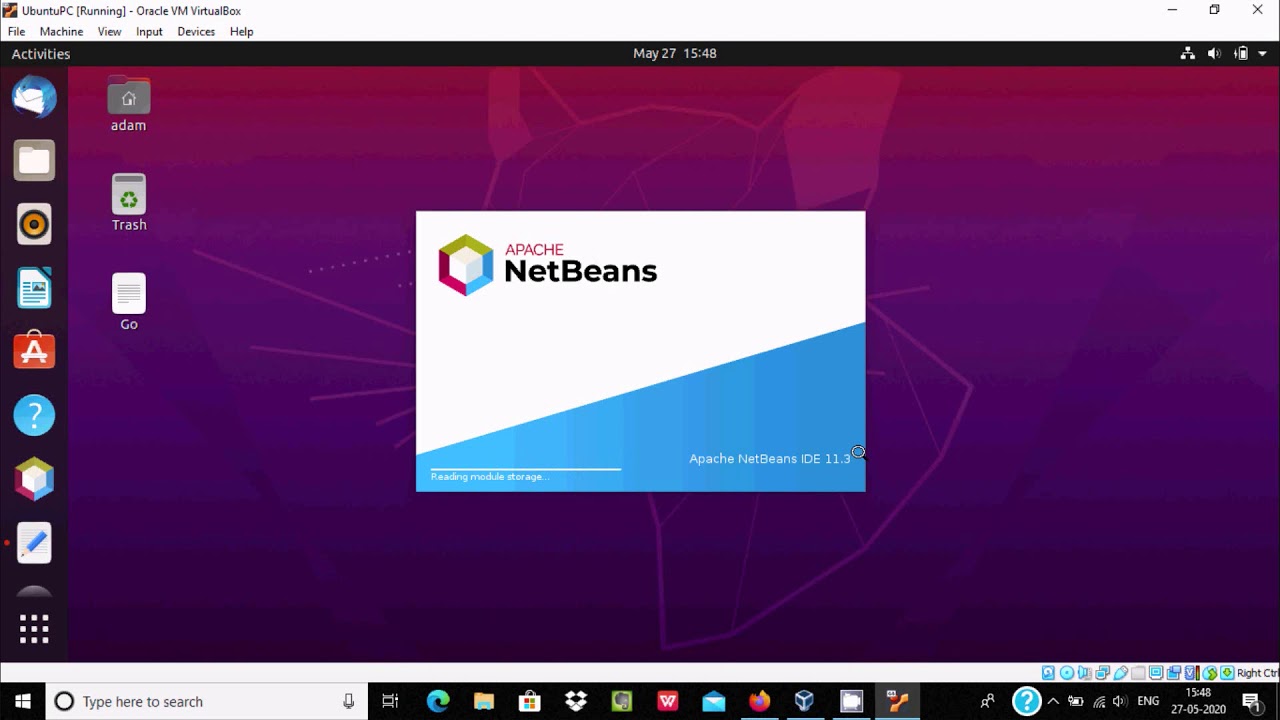Open the VirtualBox View menu
Image resolution: width=1280 pixels, height=720 pixels.
pos(109,31)
